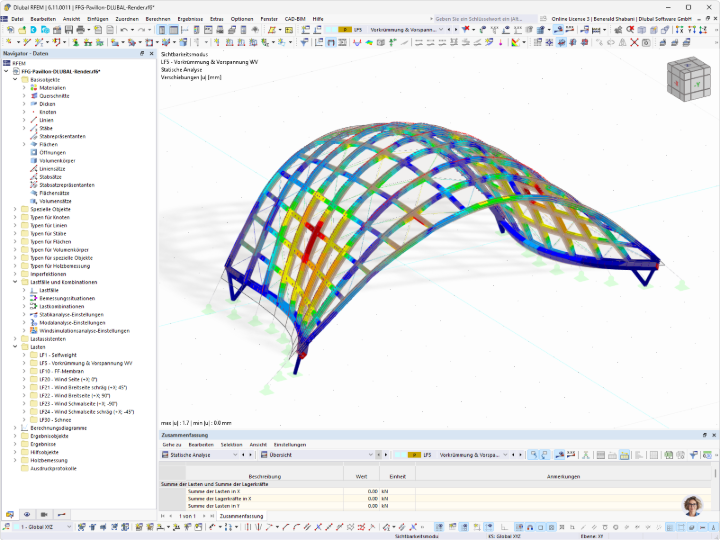Click the view cube in the corner

688,79
